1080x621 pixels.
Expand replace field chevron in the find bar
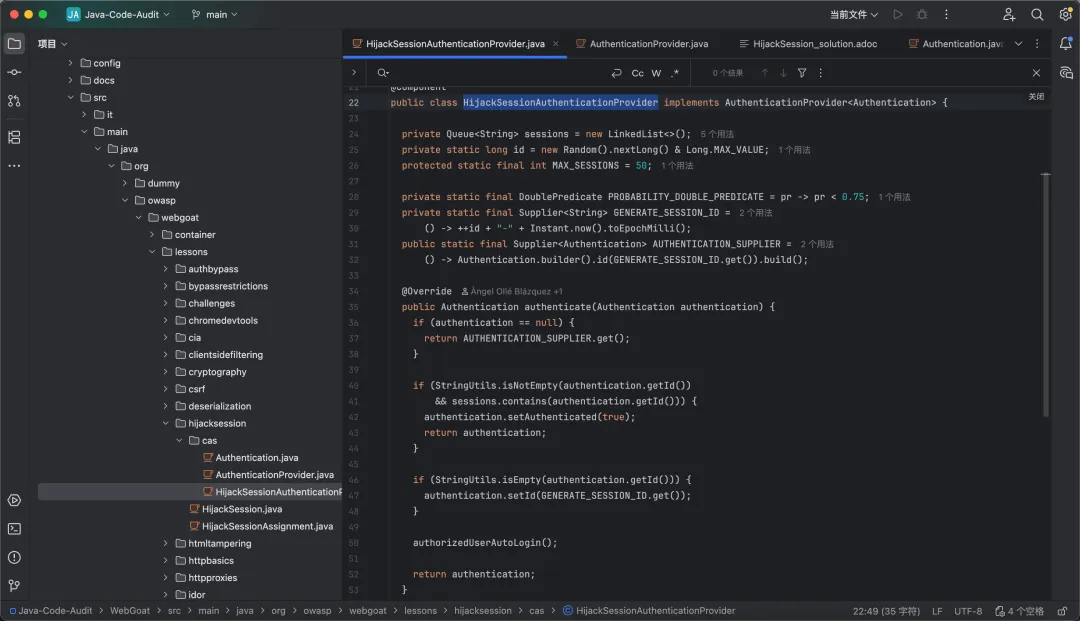354,72
